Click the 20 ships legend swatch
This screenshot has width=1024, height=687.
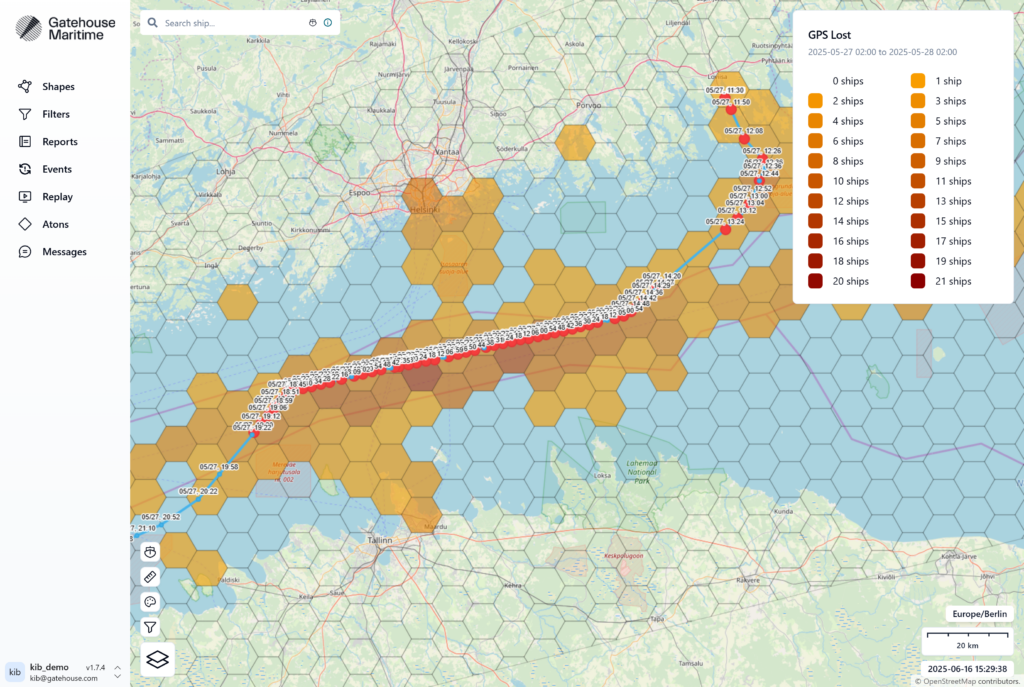pyautogui.click(x=815, y=281)
